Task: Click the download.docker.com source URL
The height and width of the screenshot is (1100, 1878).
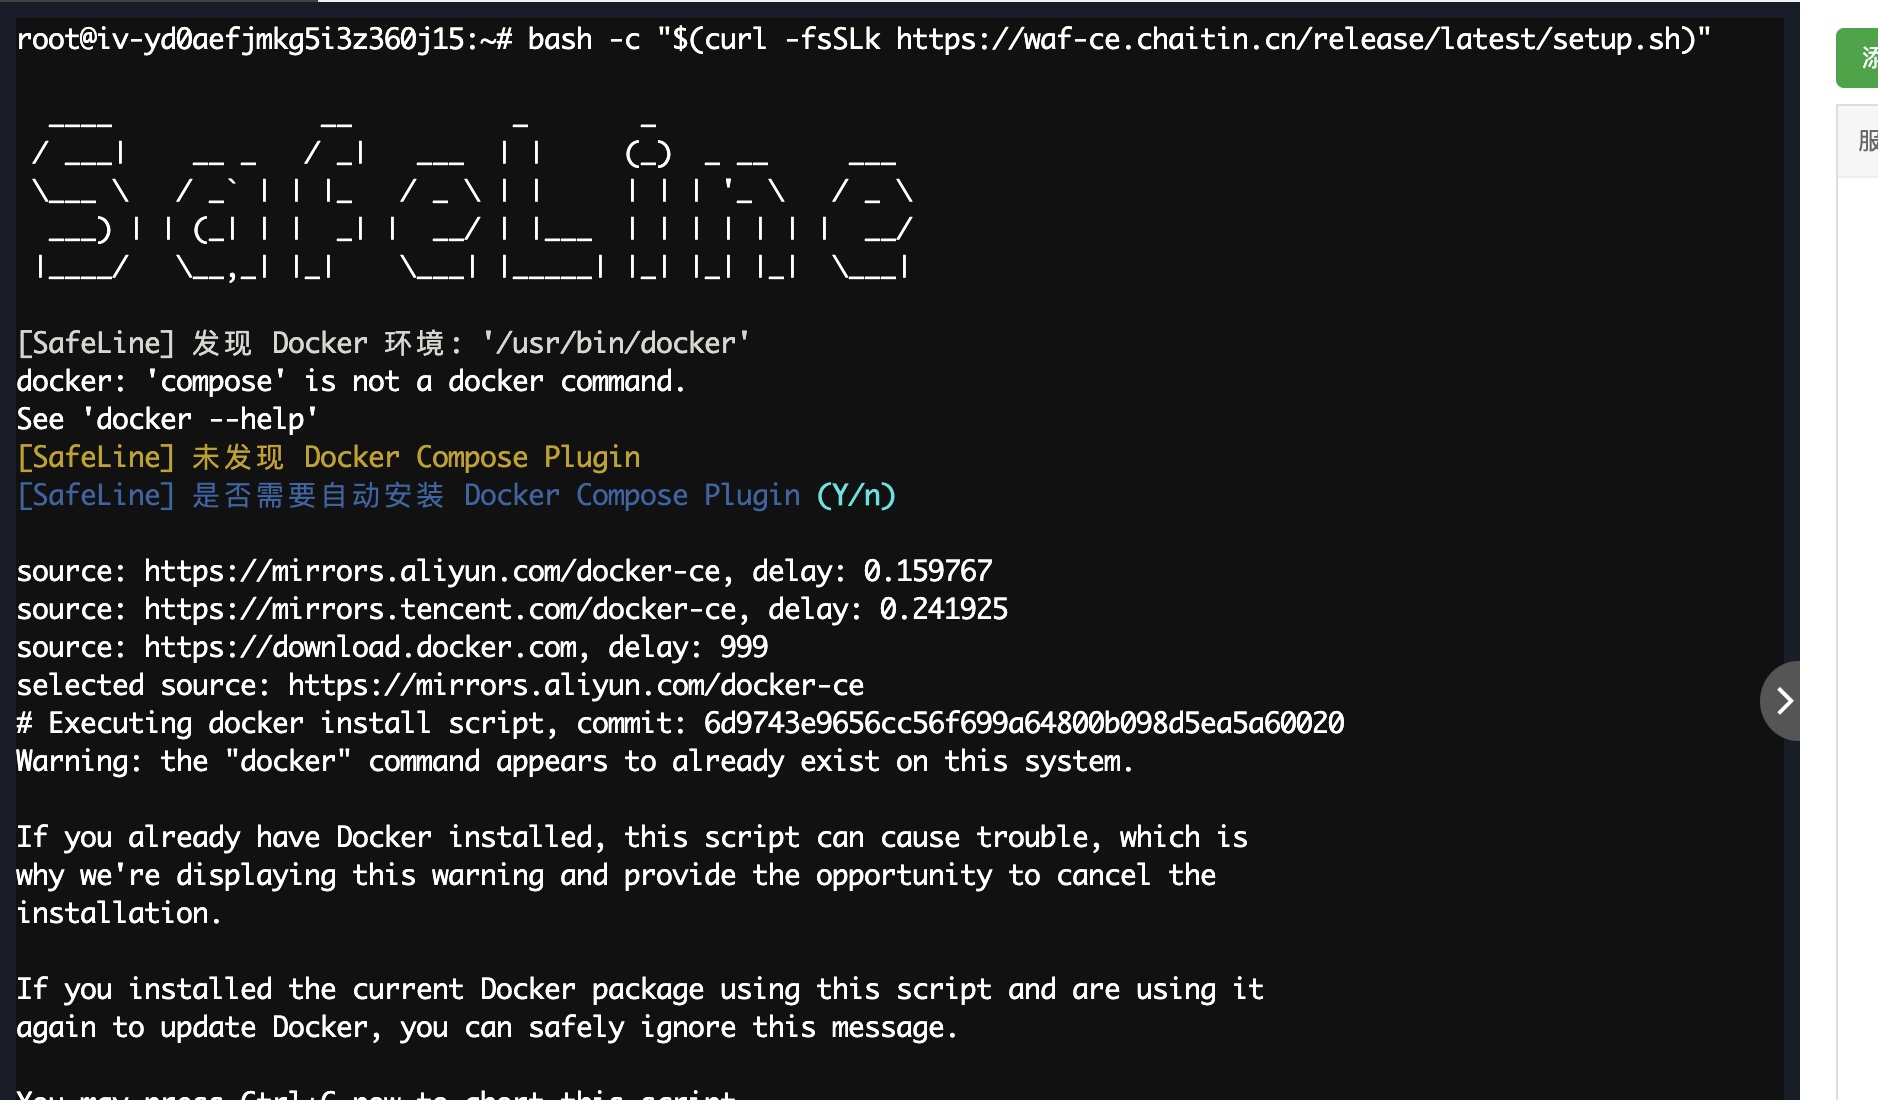Action: (360, 647)
